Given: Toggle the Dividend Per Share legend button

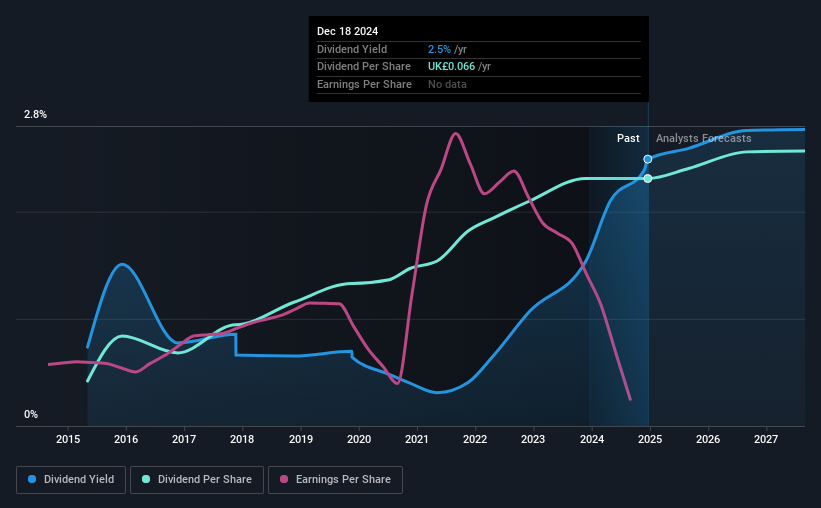Looking at the screenshot, I should (x=197, y=480).
